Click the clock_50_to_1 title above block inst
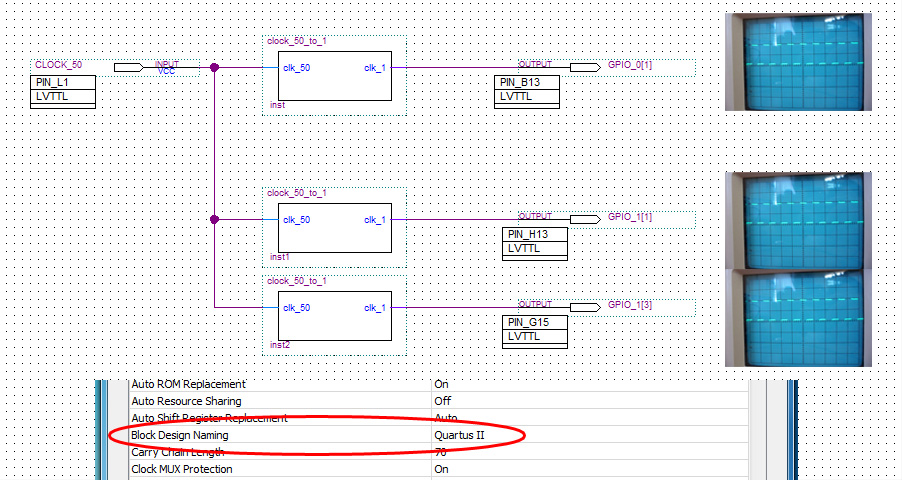Screen dimensions: 902x480 click(x=296, y=41)
